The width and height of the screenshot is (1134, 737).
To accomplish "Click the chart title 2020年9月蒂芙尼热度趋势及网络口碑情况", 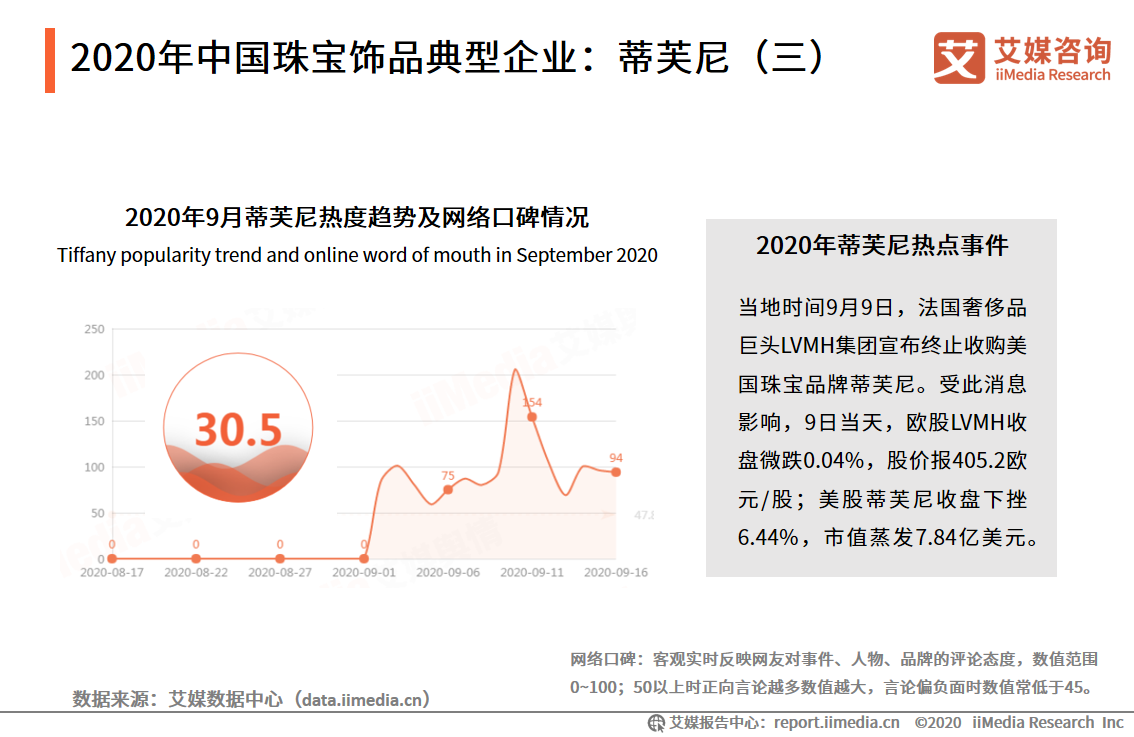I will pos(357,217).
